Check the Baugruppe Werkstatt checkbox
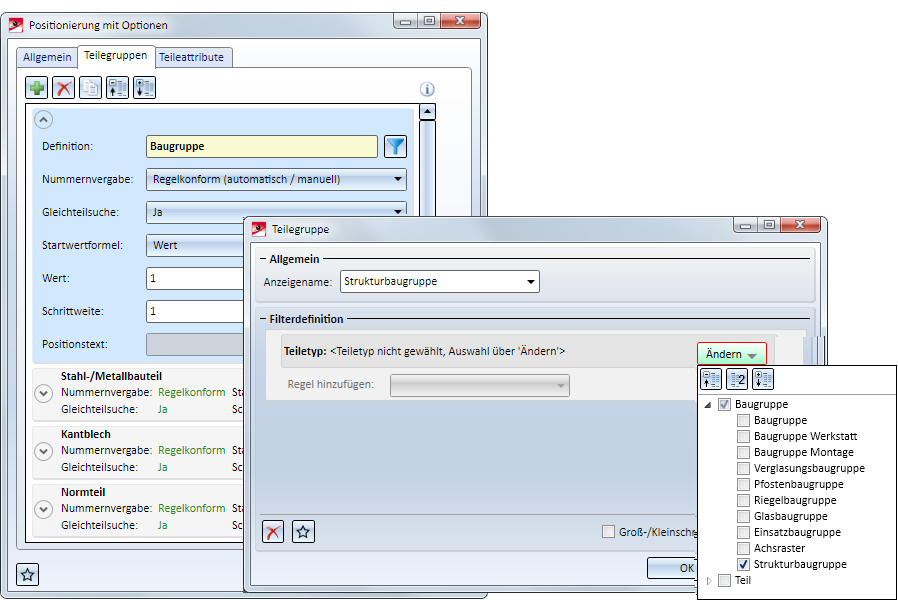Image resolution: width=898 pixels, height=600 pixels. (743, 436)
